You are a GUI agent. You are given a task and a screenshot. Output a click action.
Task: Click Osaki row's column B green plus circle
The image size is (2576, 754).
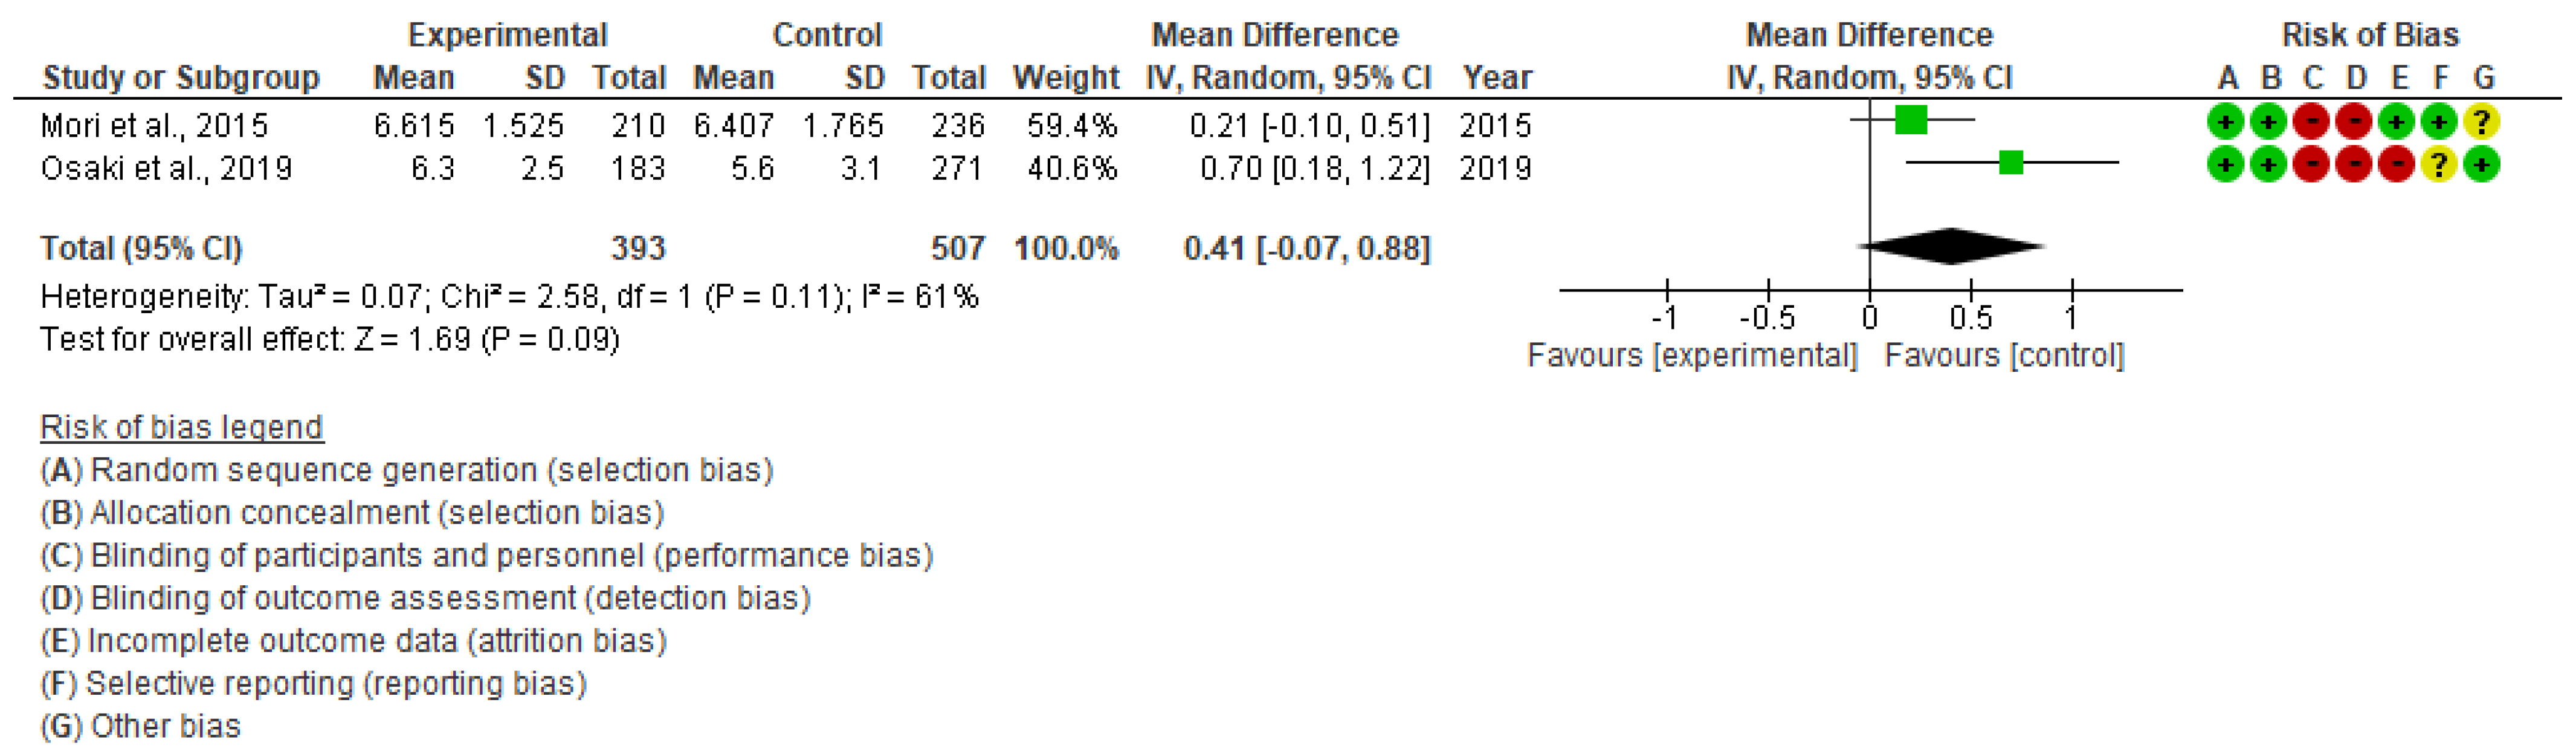click(x=2268, y=164)
